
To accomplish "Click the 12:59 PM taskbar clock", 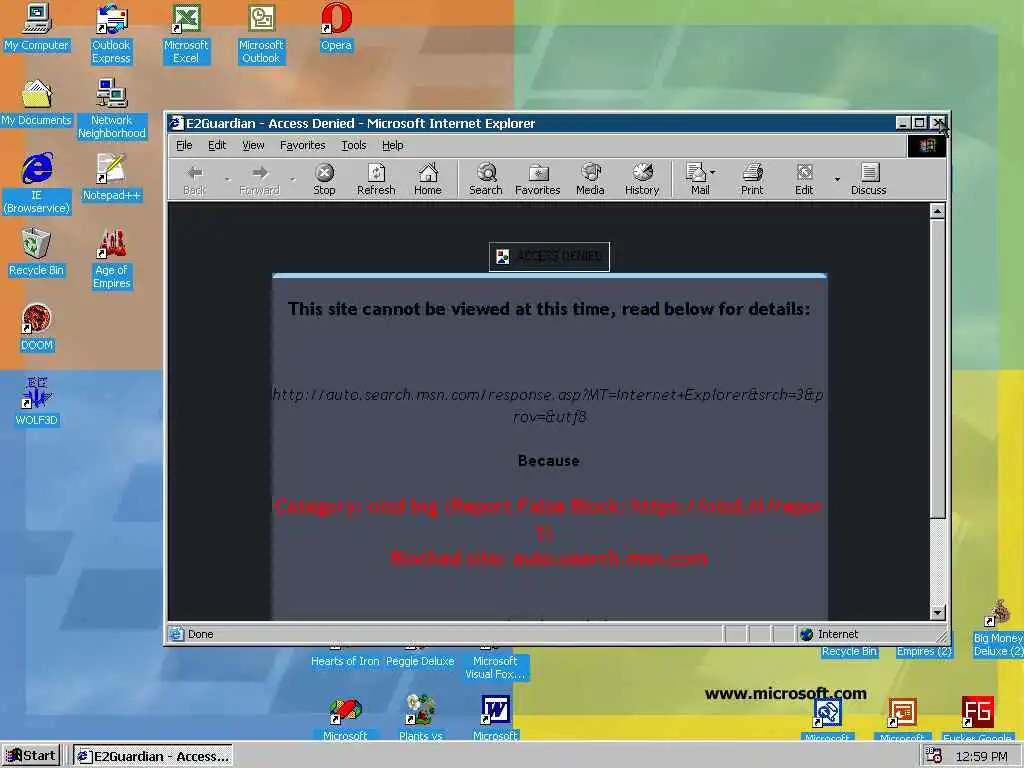I will point(982,756).
